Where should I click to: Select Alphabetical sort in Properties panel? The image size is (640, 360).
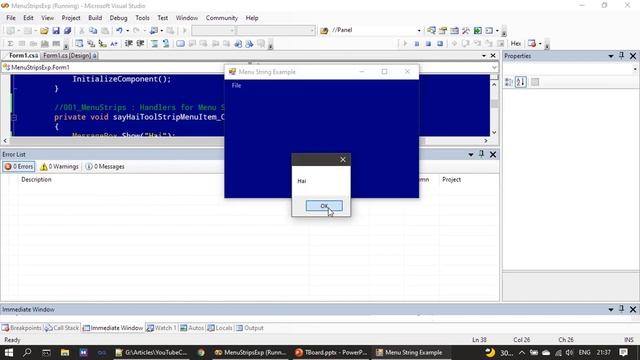(521, 82)
